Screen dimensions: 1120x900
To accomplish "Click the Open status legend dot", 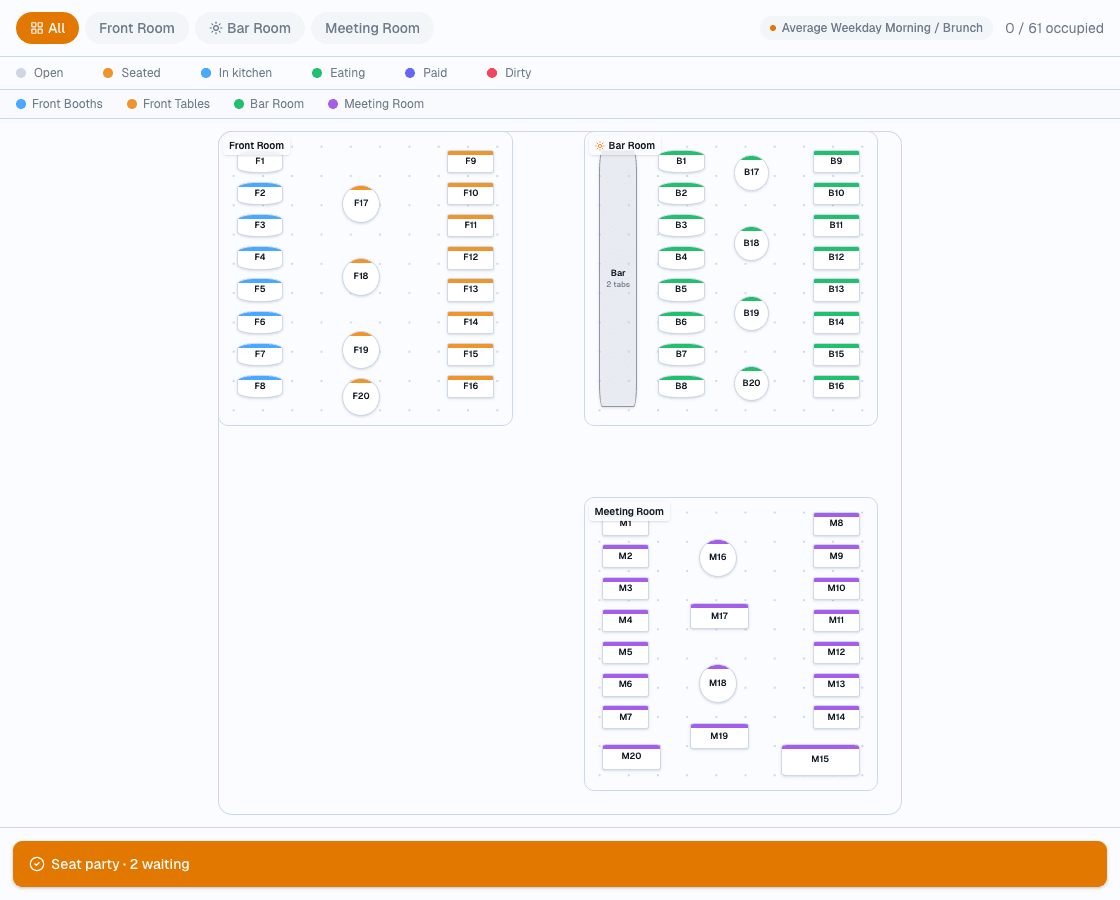I will 21,73.
